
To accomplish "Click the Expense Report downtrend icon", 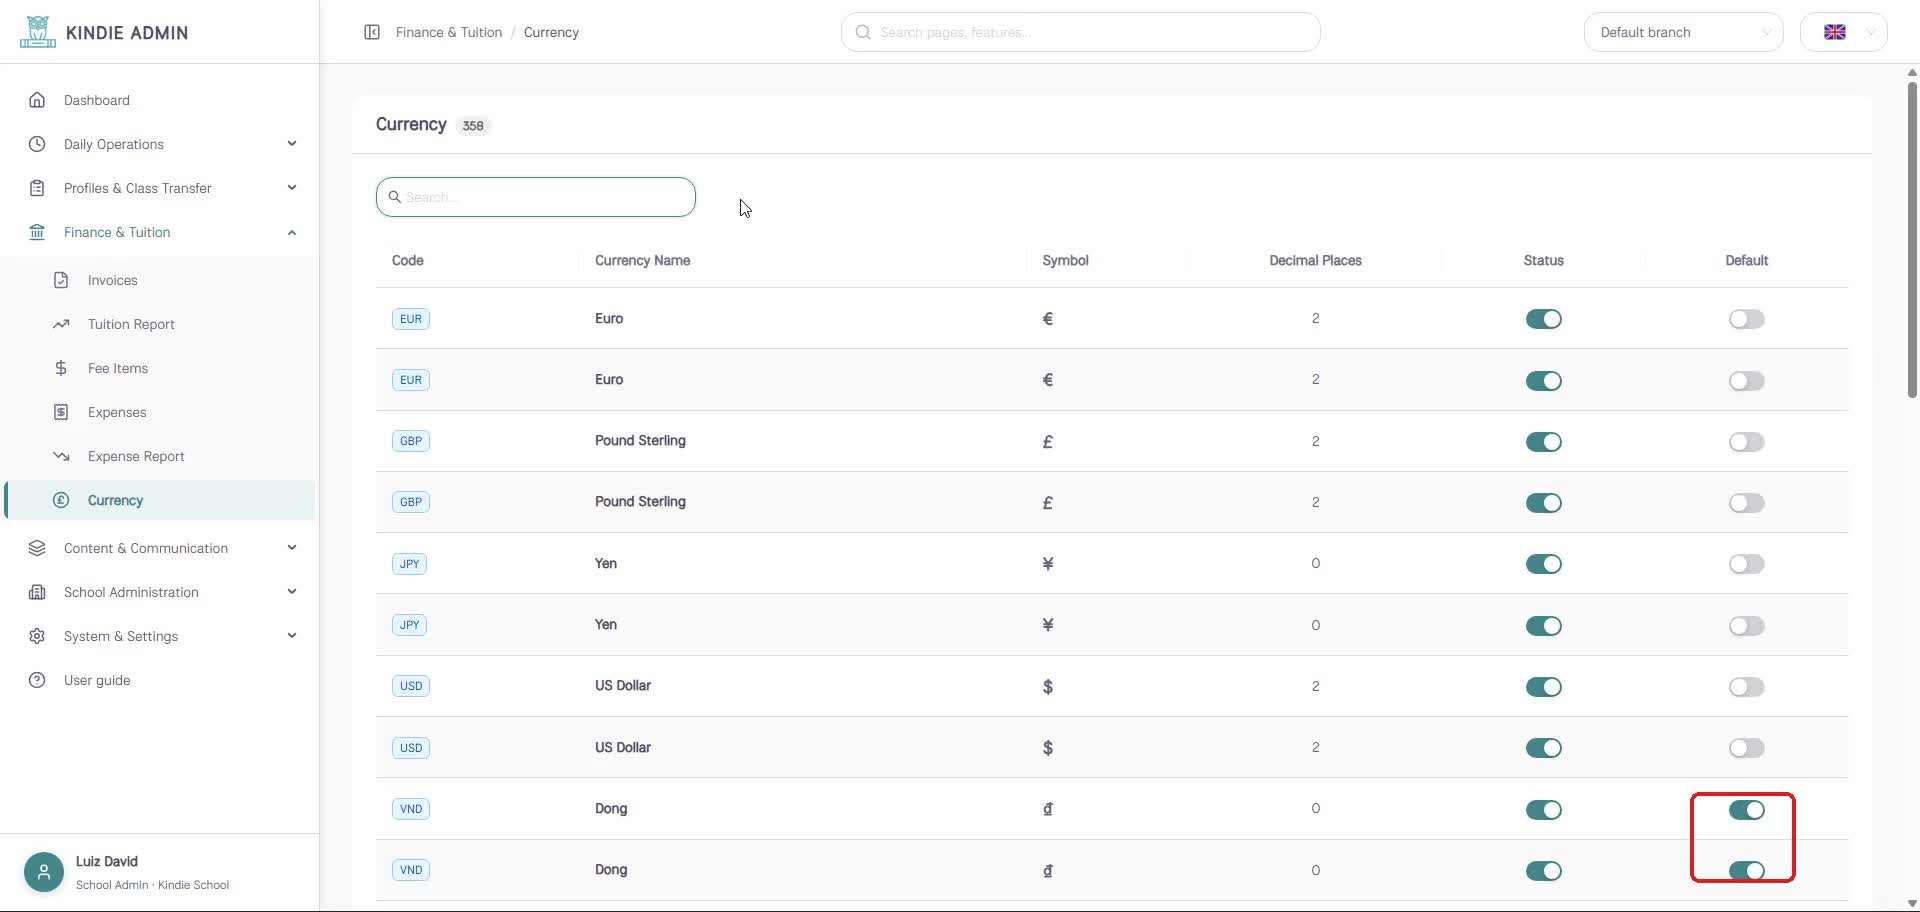I will click(61, 456).
